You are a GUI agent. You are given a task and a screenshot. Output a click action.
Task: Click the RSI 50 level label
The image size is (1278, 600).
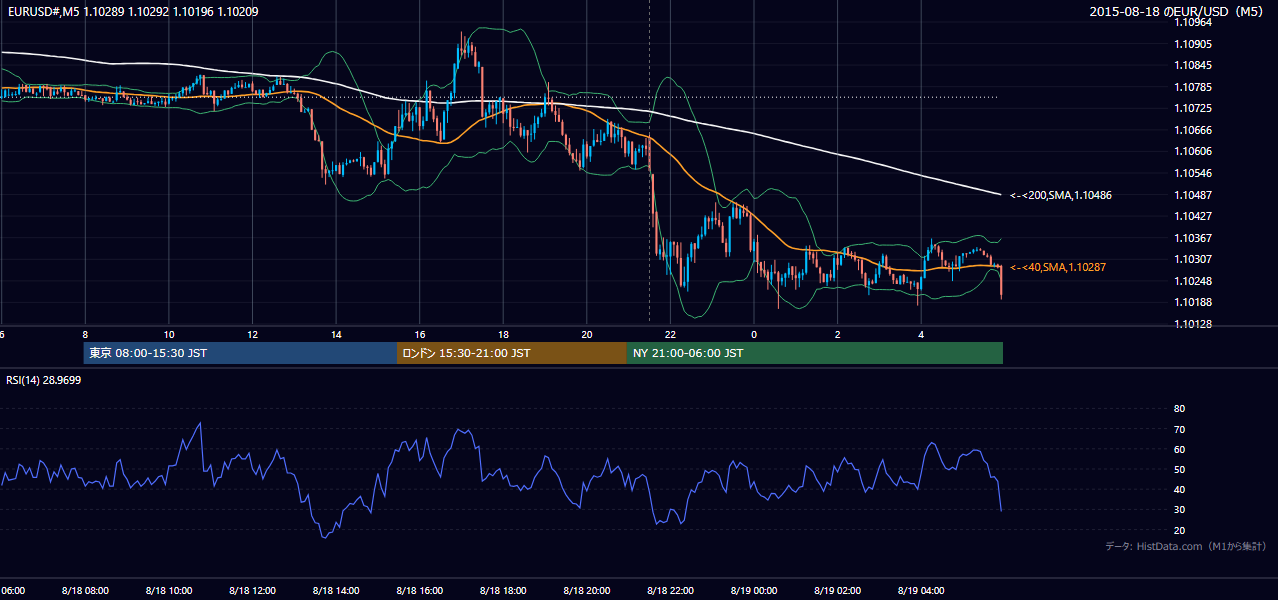click(x=1179, y=469)
